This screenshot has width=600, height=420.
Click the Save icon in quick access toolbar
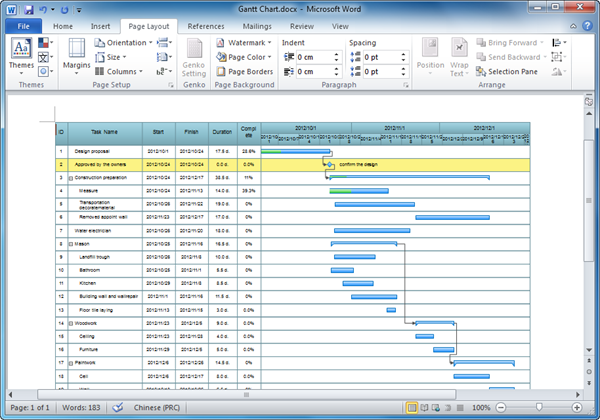(27, 8)
